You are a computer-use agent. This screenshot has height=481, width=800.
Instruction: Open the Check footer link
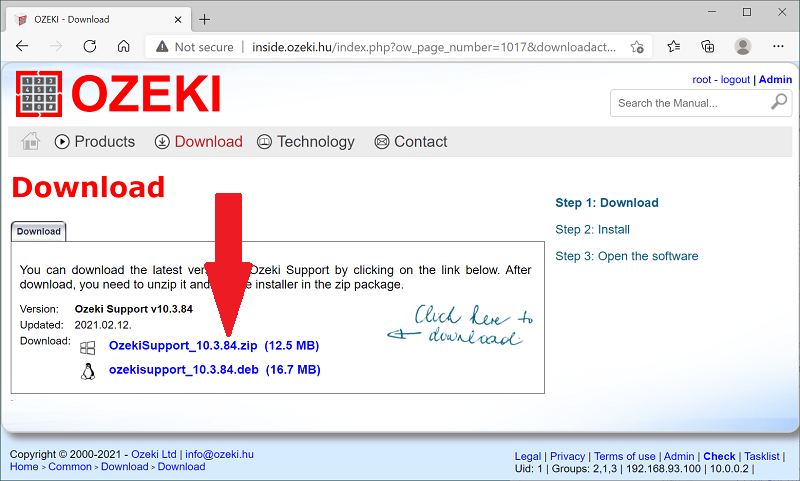tap(719, 456)
